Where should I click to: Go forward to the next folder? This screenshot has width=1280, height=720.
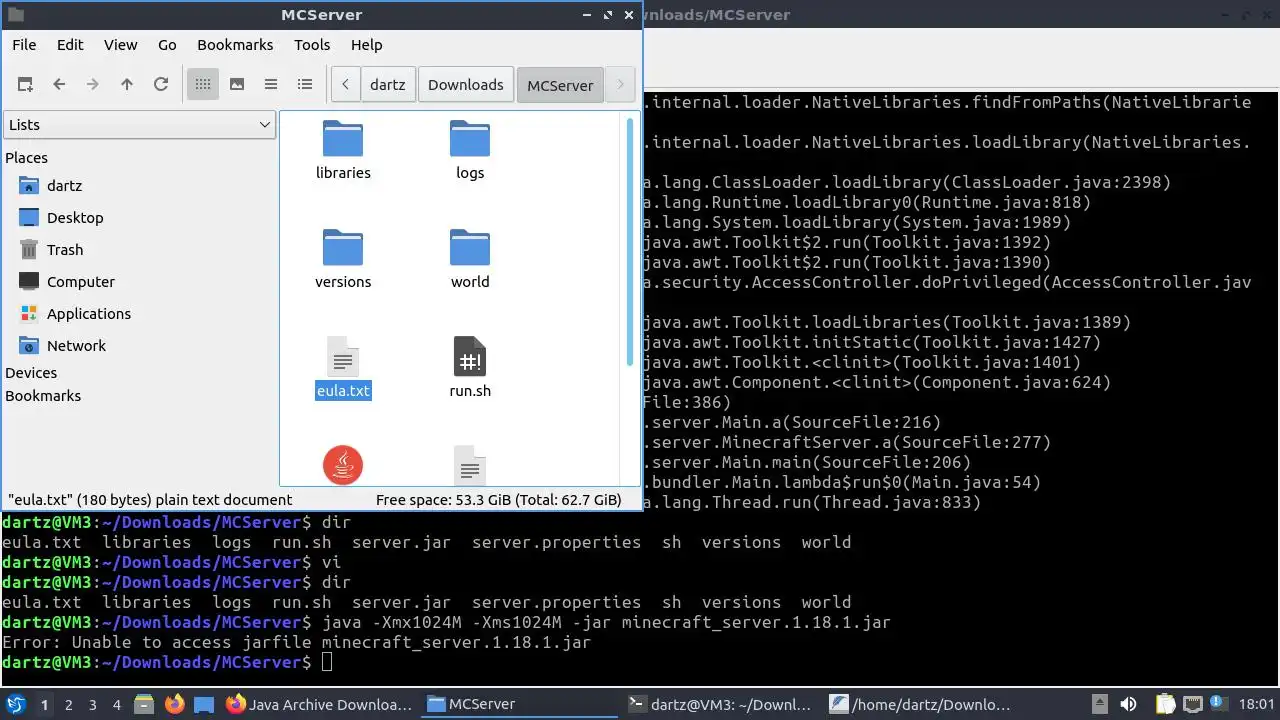click(x=93, y=85)
